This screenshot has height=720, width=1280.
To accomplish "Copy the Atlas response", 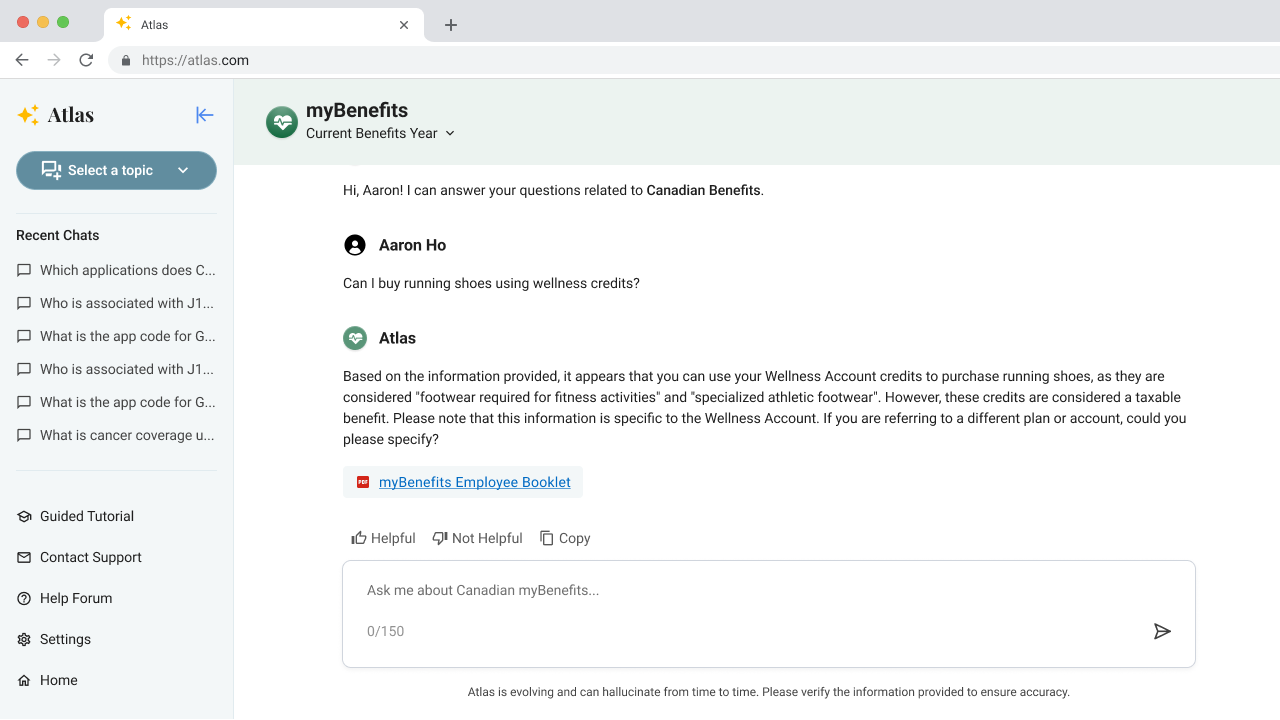I will (x=565, y=538).
